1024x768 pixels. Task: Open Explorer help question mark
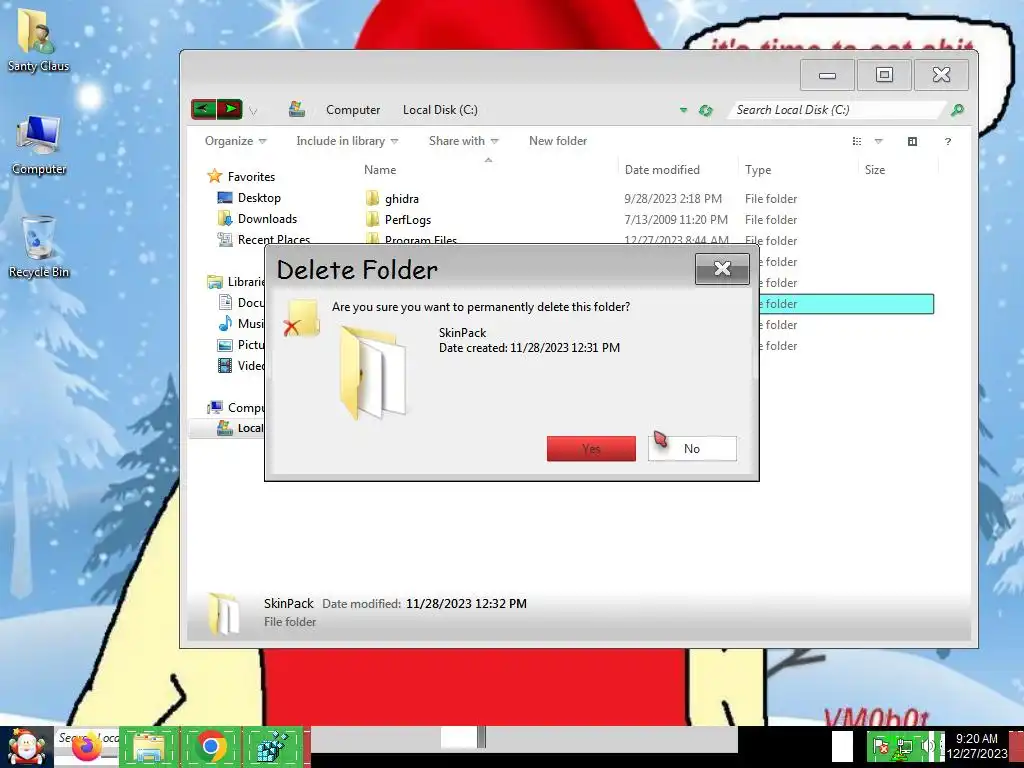(948, 141)
